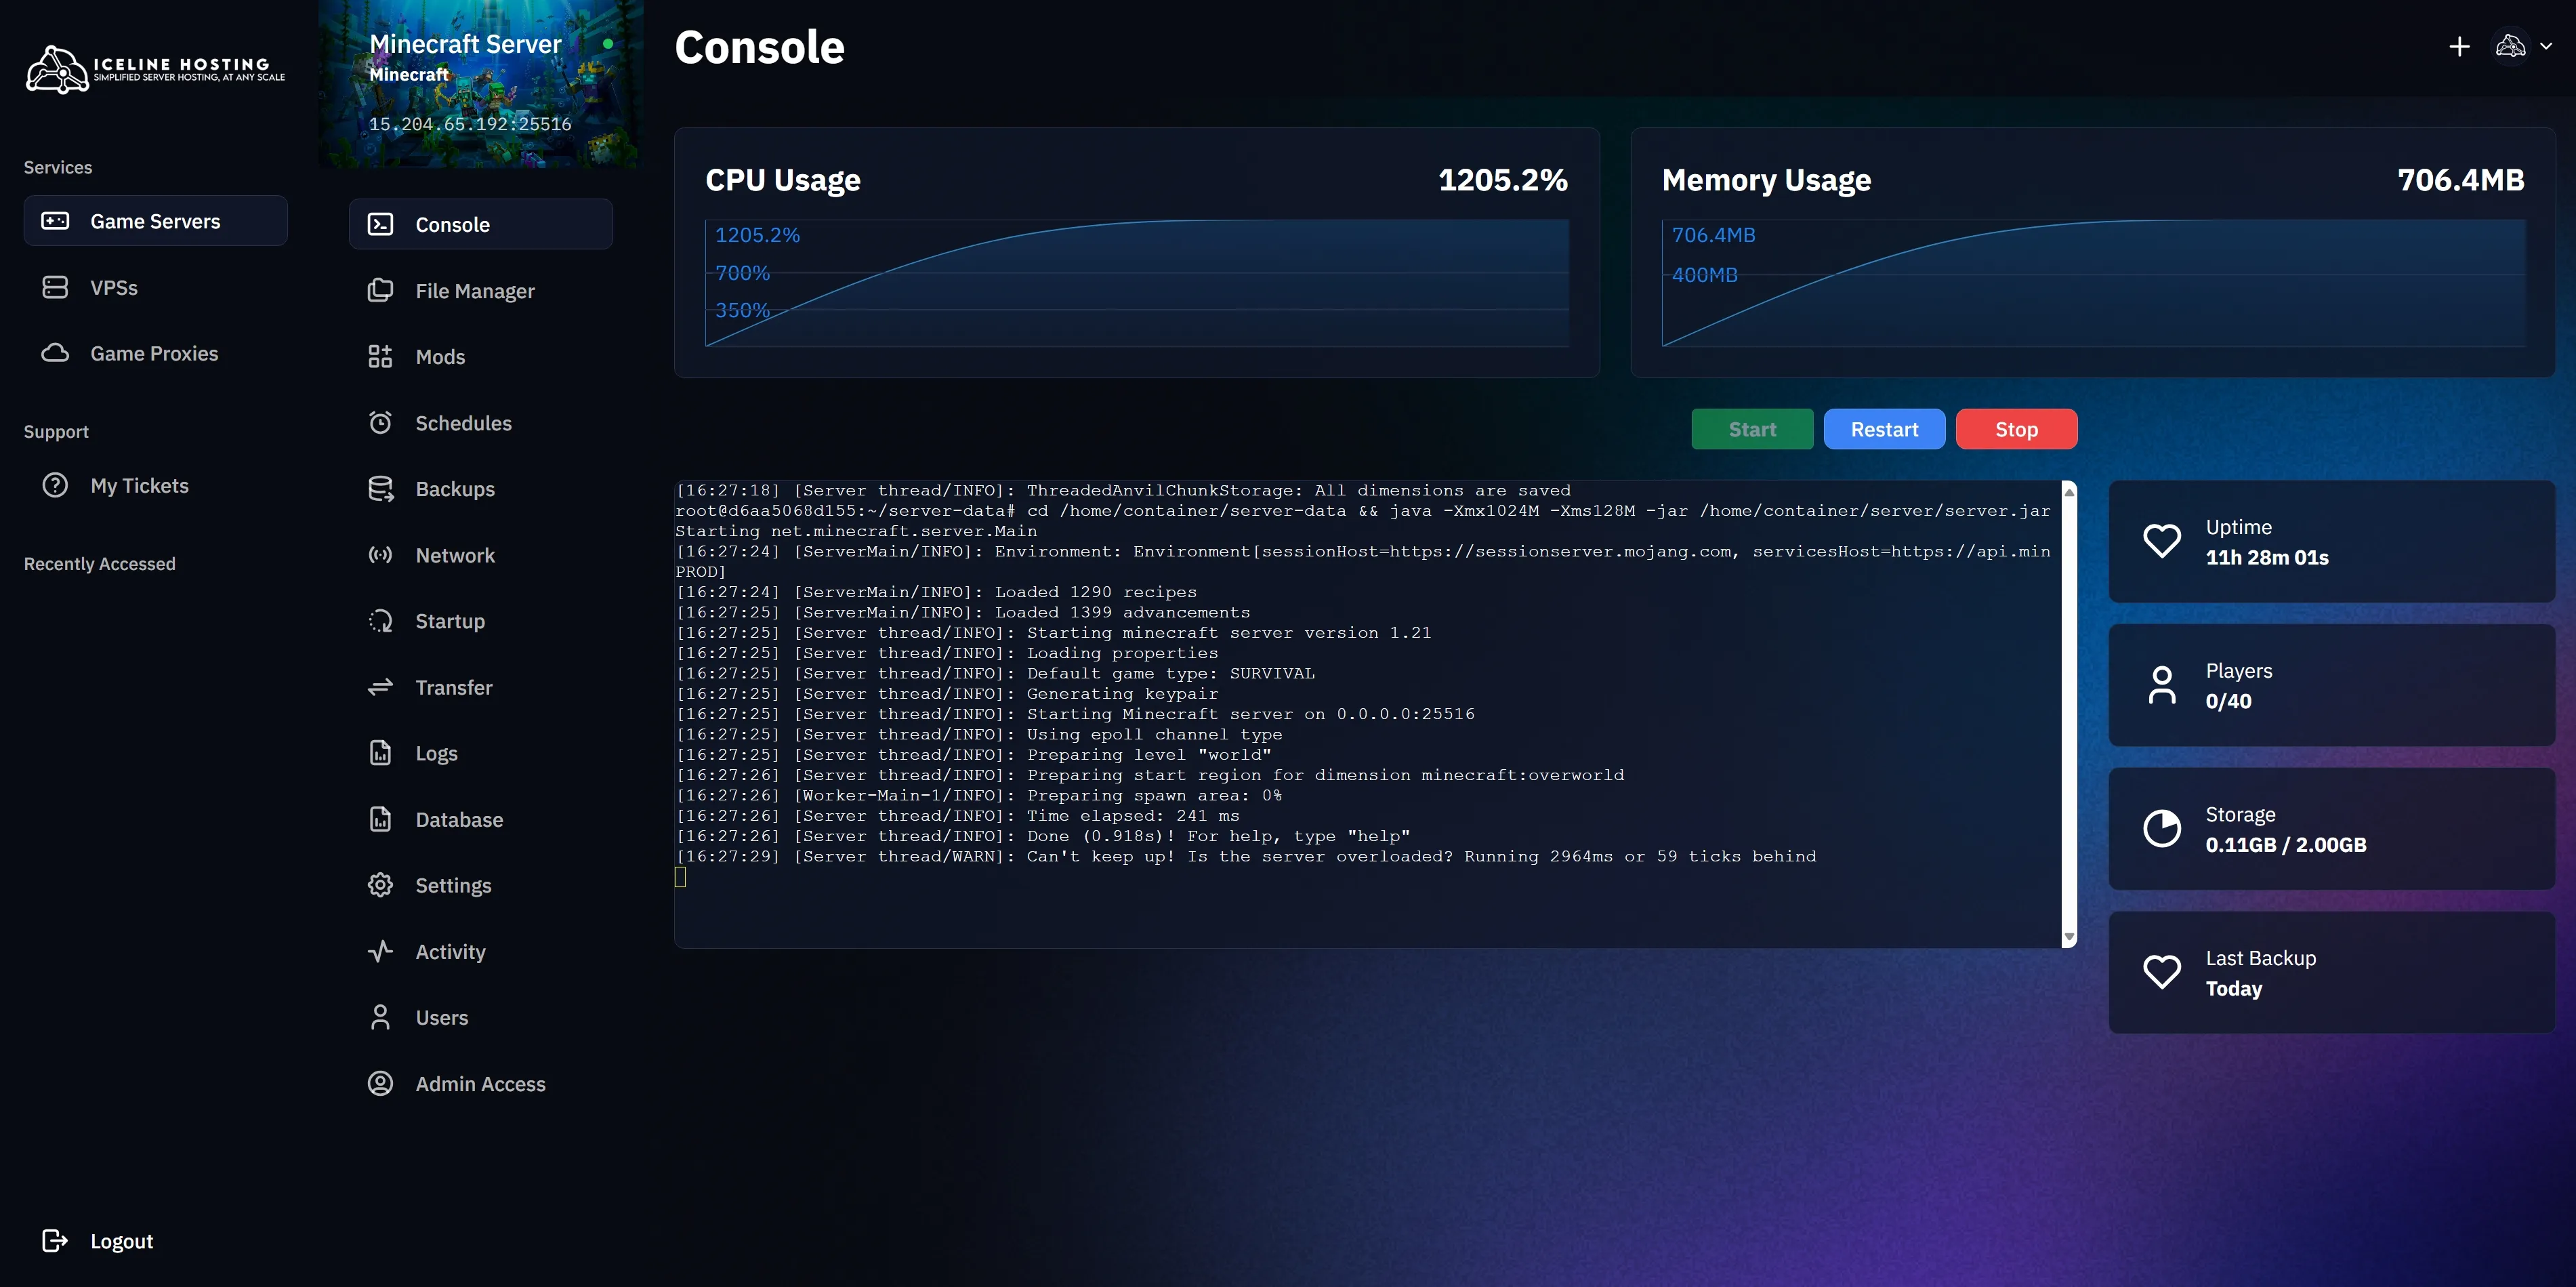Click the Storage pie chart icon
The width and height of the screenshot is (2576, 1287).
tap(2162, 828)
